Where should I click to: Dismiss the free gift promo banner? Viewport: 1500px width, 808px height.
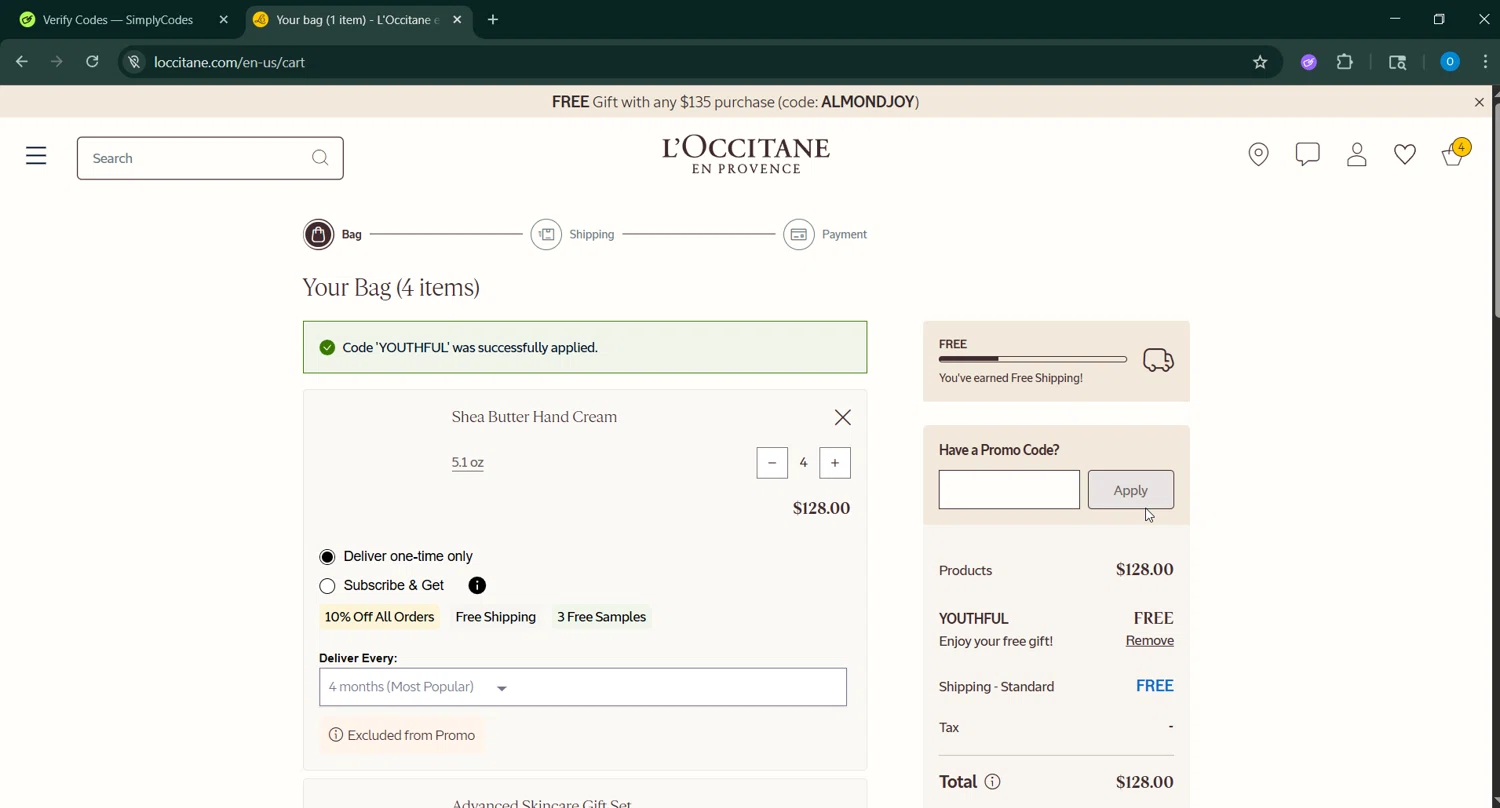click(1479, 102)
